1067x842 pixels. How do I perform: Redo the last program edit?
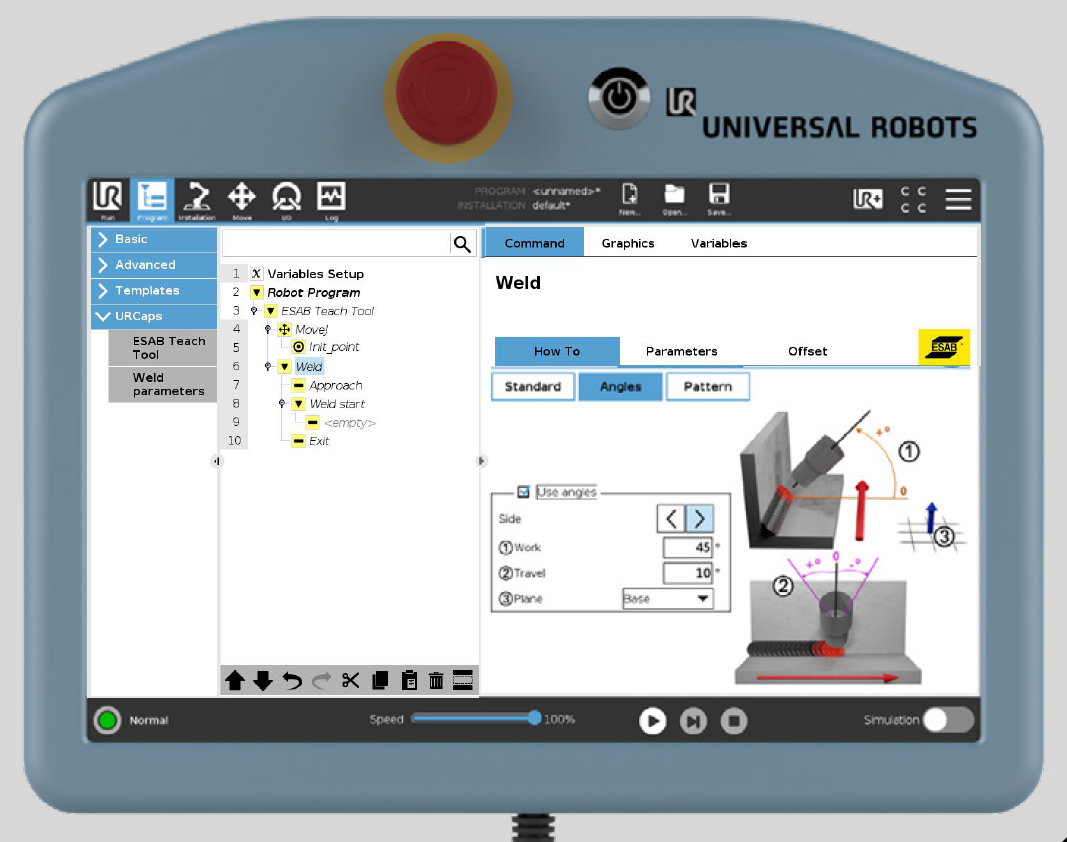(x=321, y=680)
